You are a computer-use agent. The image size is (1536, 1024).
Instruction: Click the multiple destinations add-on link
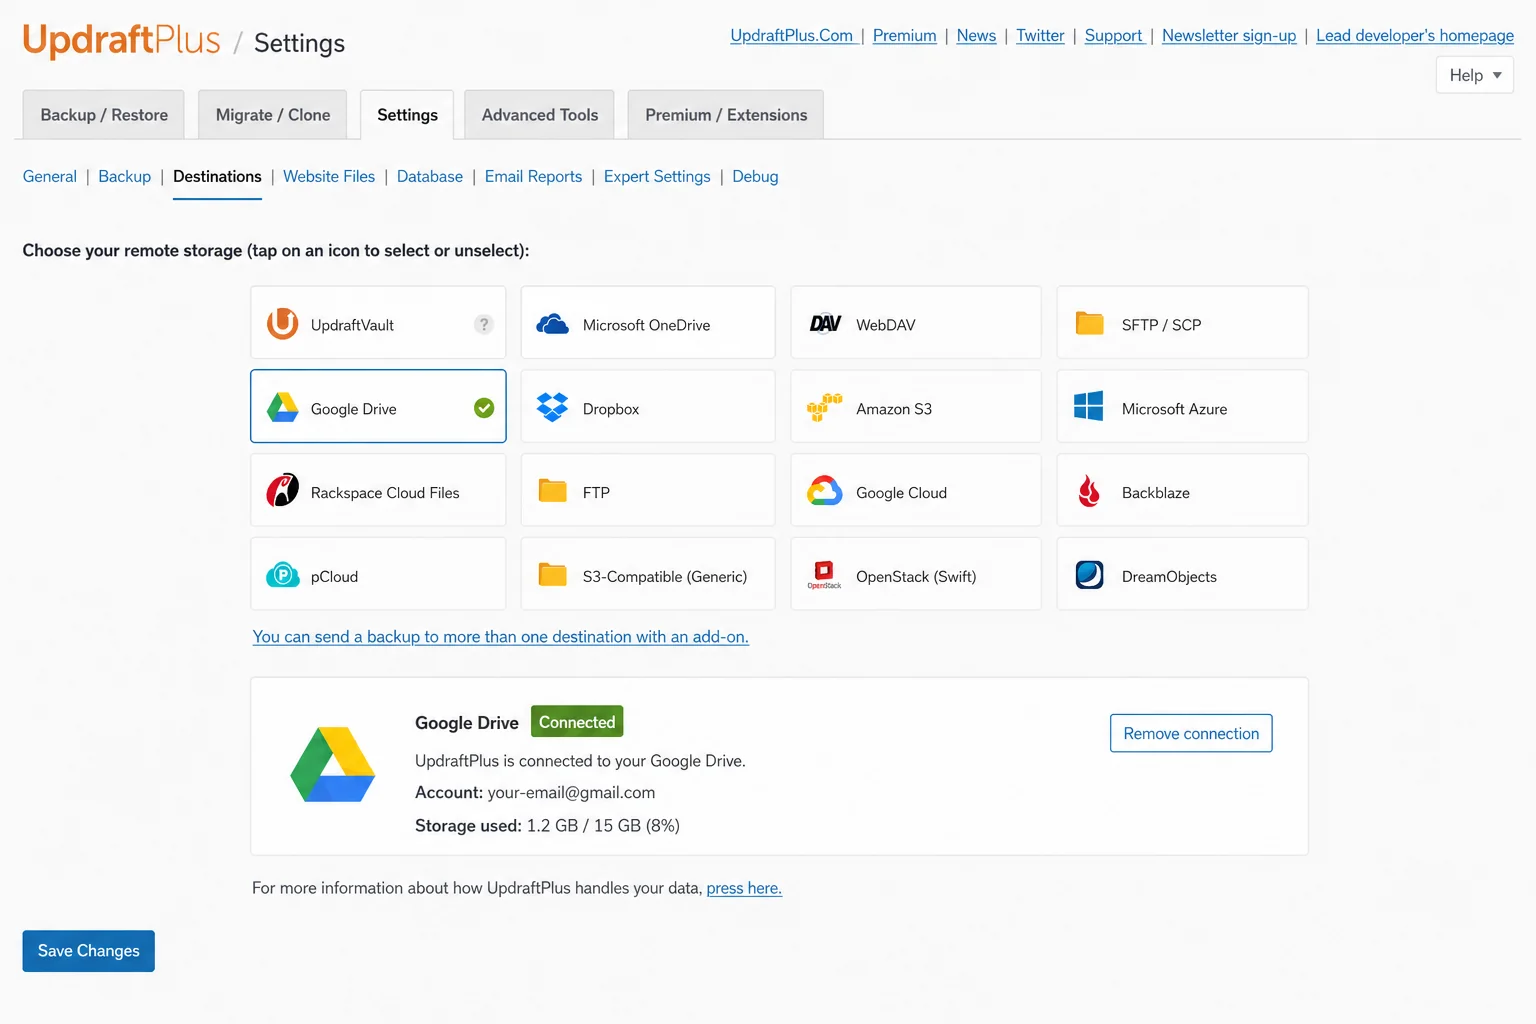[x=501, y=637]
